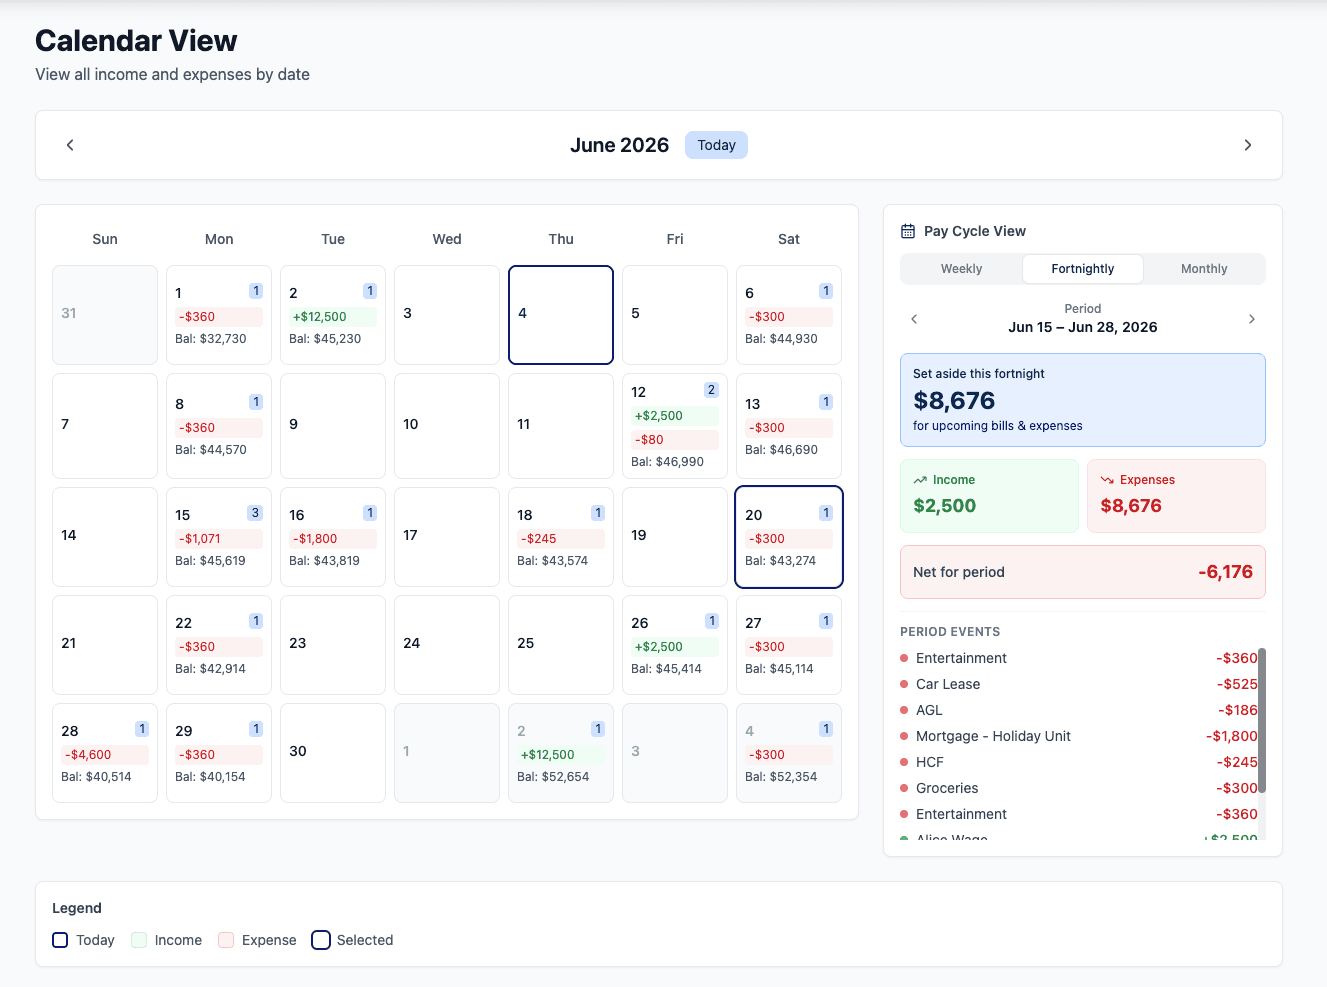This screenshot has width=1327, height=987.
Task: Click the Expense swatch in the legend
Action: [226, 940]
